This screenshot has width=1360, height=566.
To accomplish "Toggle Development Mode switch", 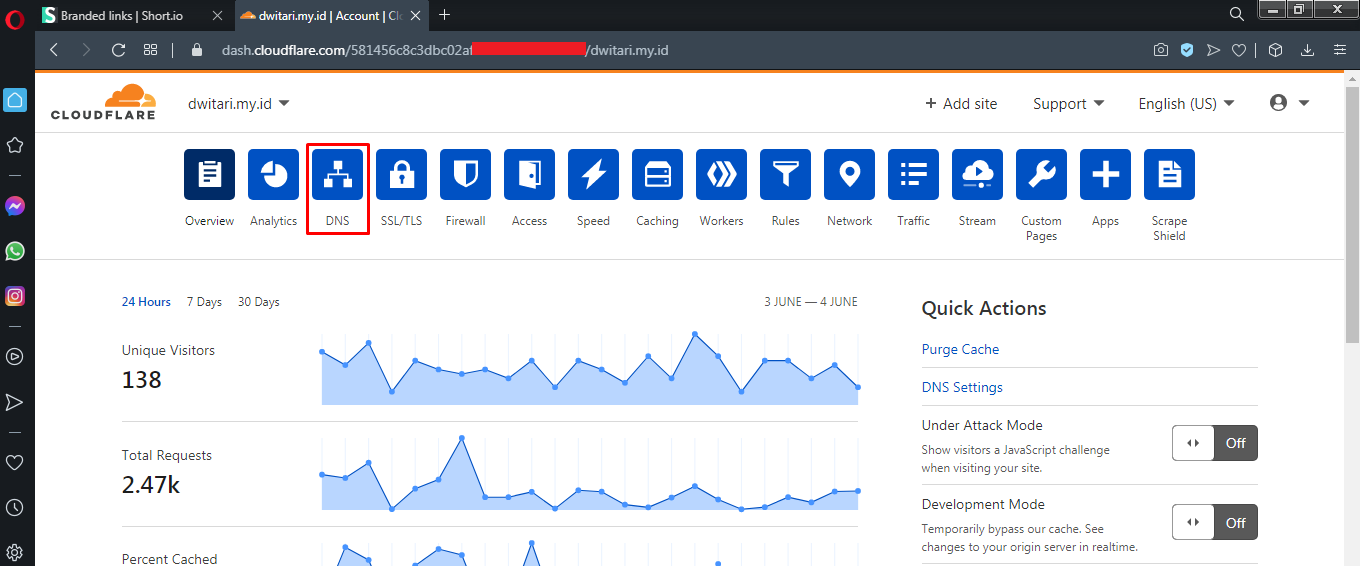I will click(x=1215, y=522).
